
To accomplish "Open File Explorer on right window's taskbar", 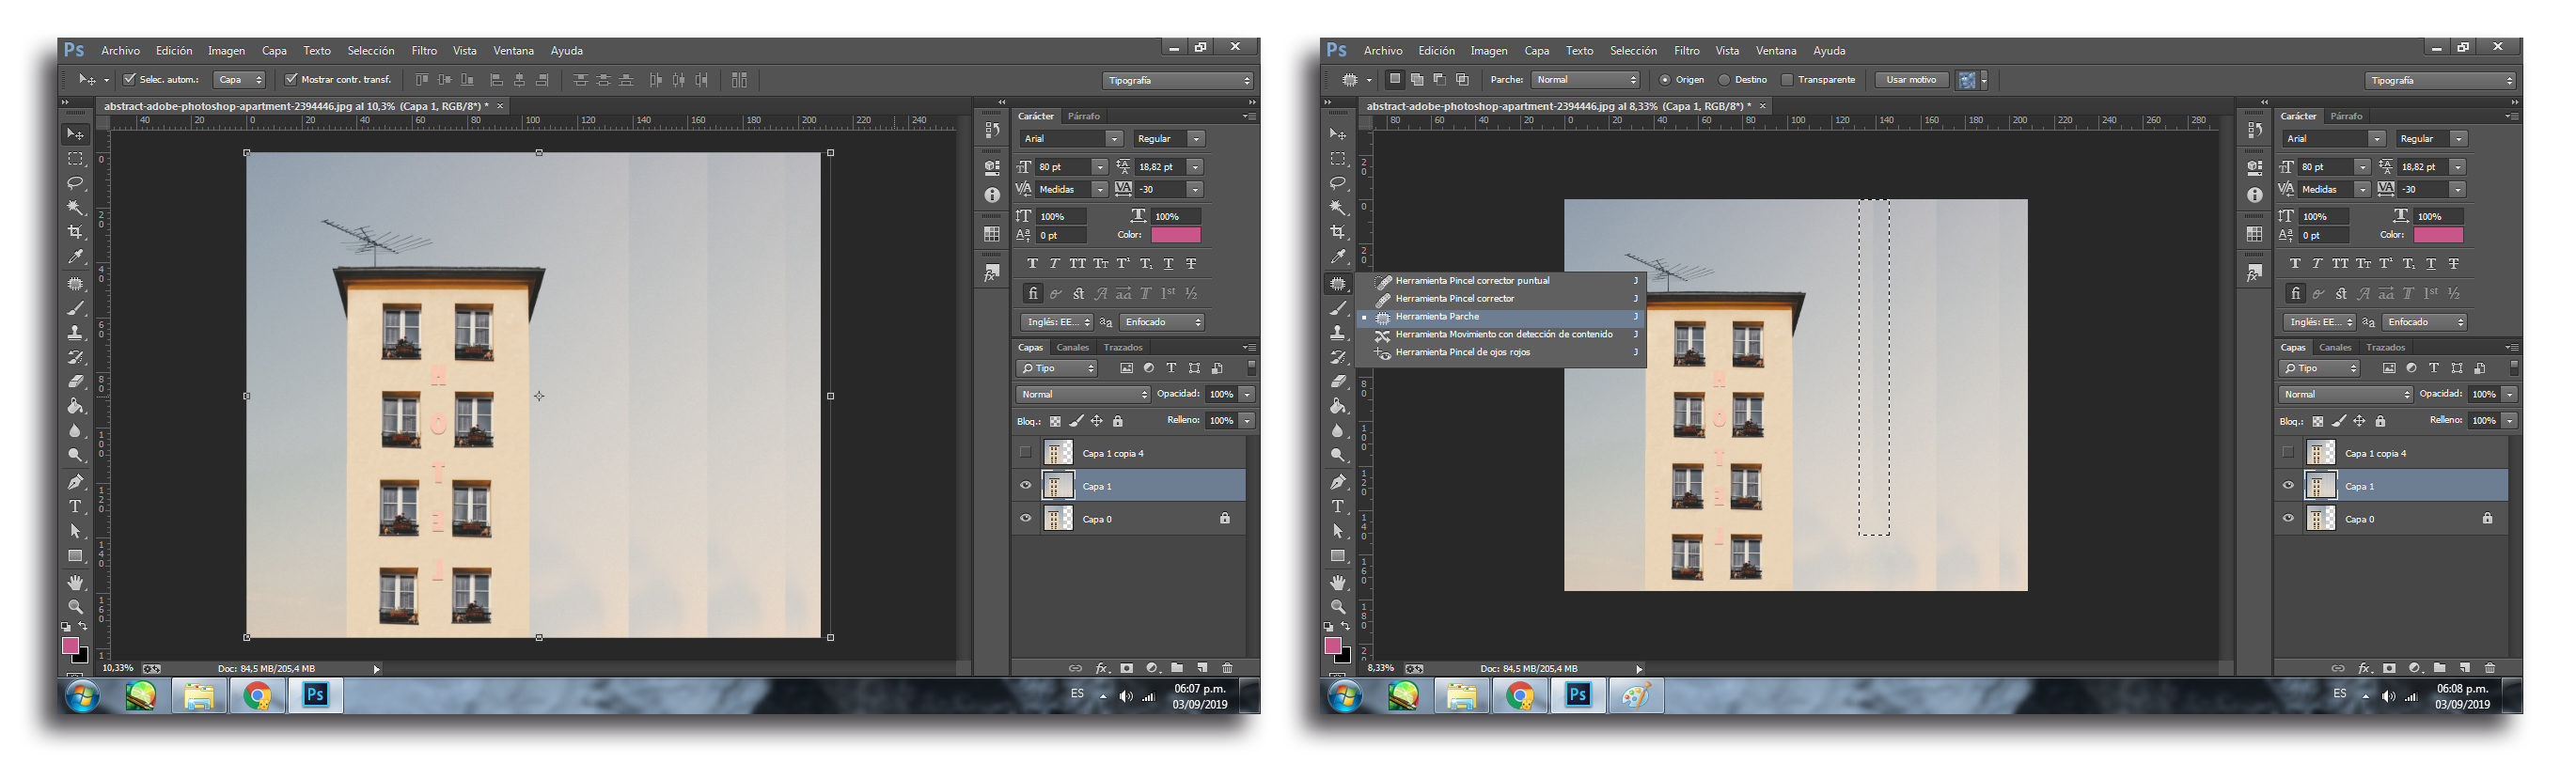I will 1462,696.
